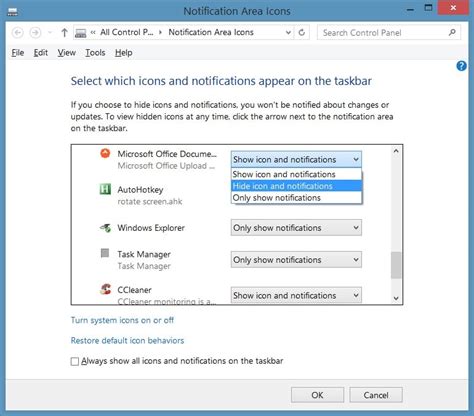The width and height of the screenshot is (474, 416).
Task: Open the Tools menu
Action: (x=95, y=53)
